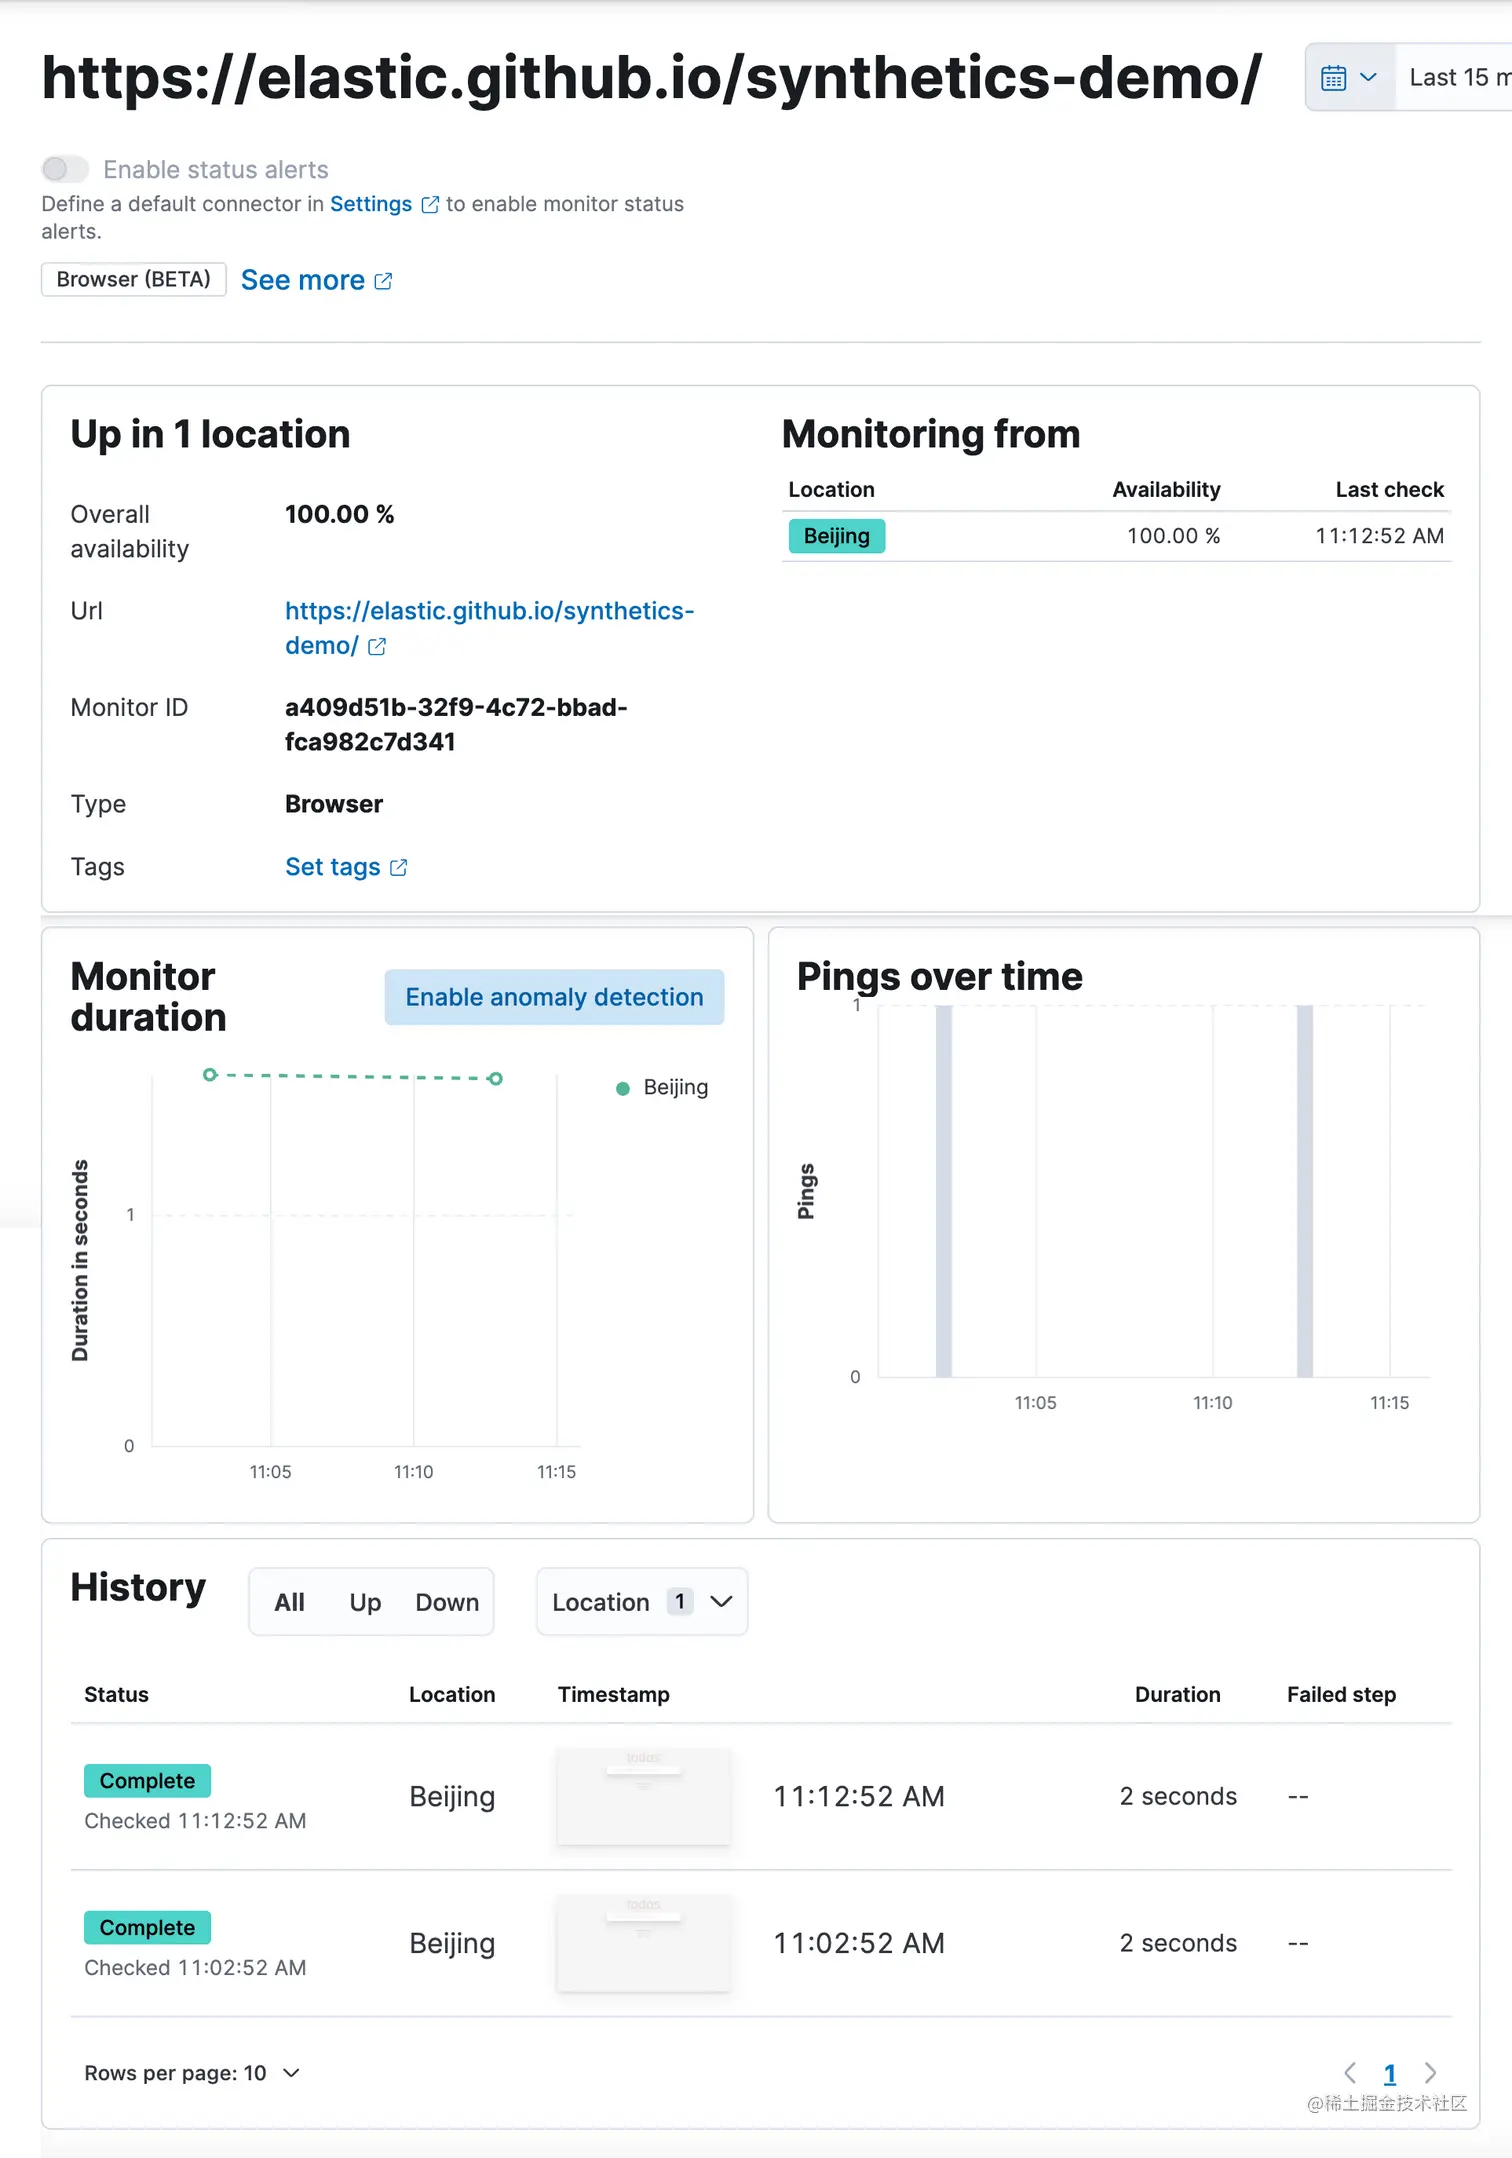Click Availability column header
The image size is (1512, 2158).
pyautogui.click(x=1166, y=490)
